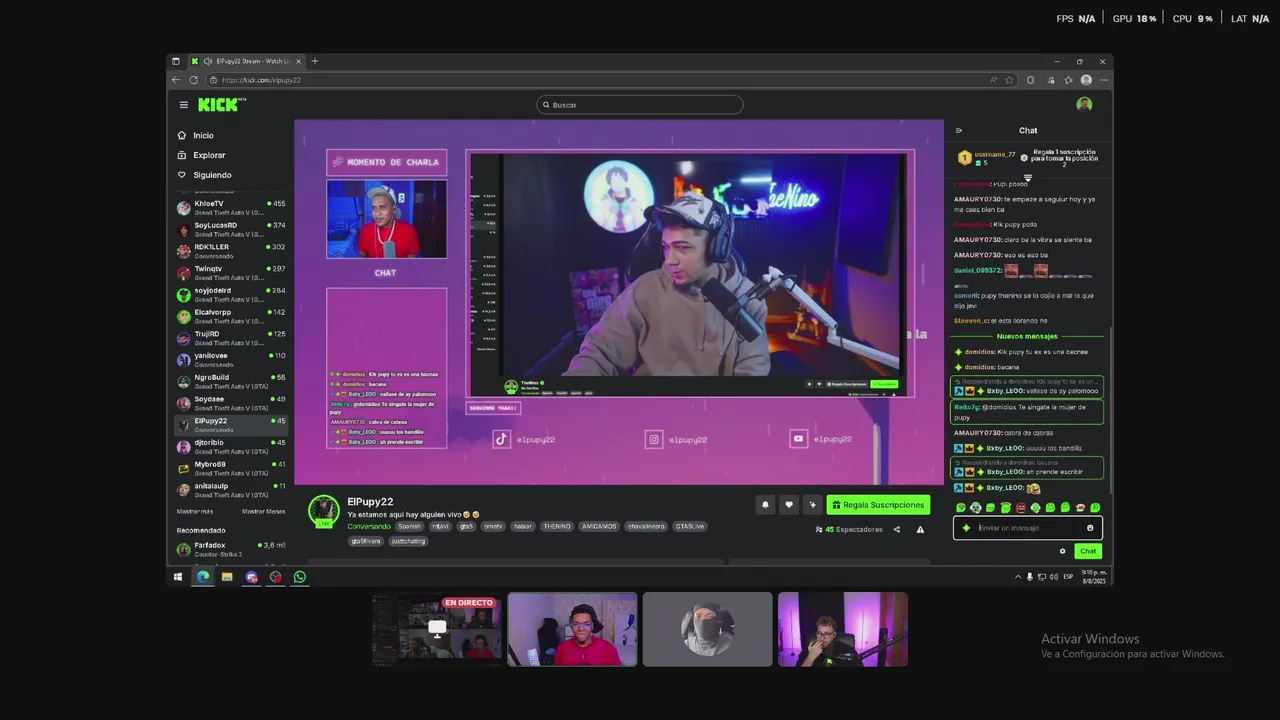Screen dimensions: 1280x720
Task: Click the Conversando category link
Action: pyautogui.click(x=369, y=526)
